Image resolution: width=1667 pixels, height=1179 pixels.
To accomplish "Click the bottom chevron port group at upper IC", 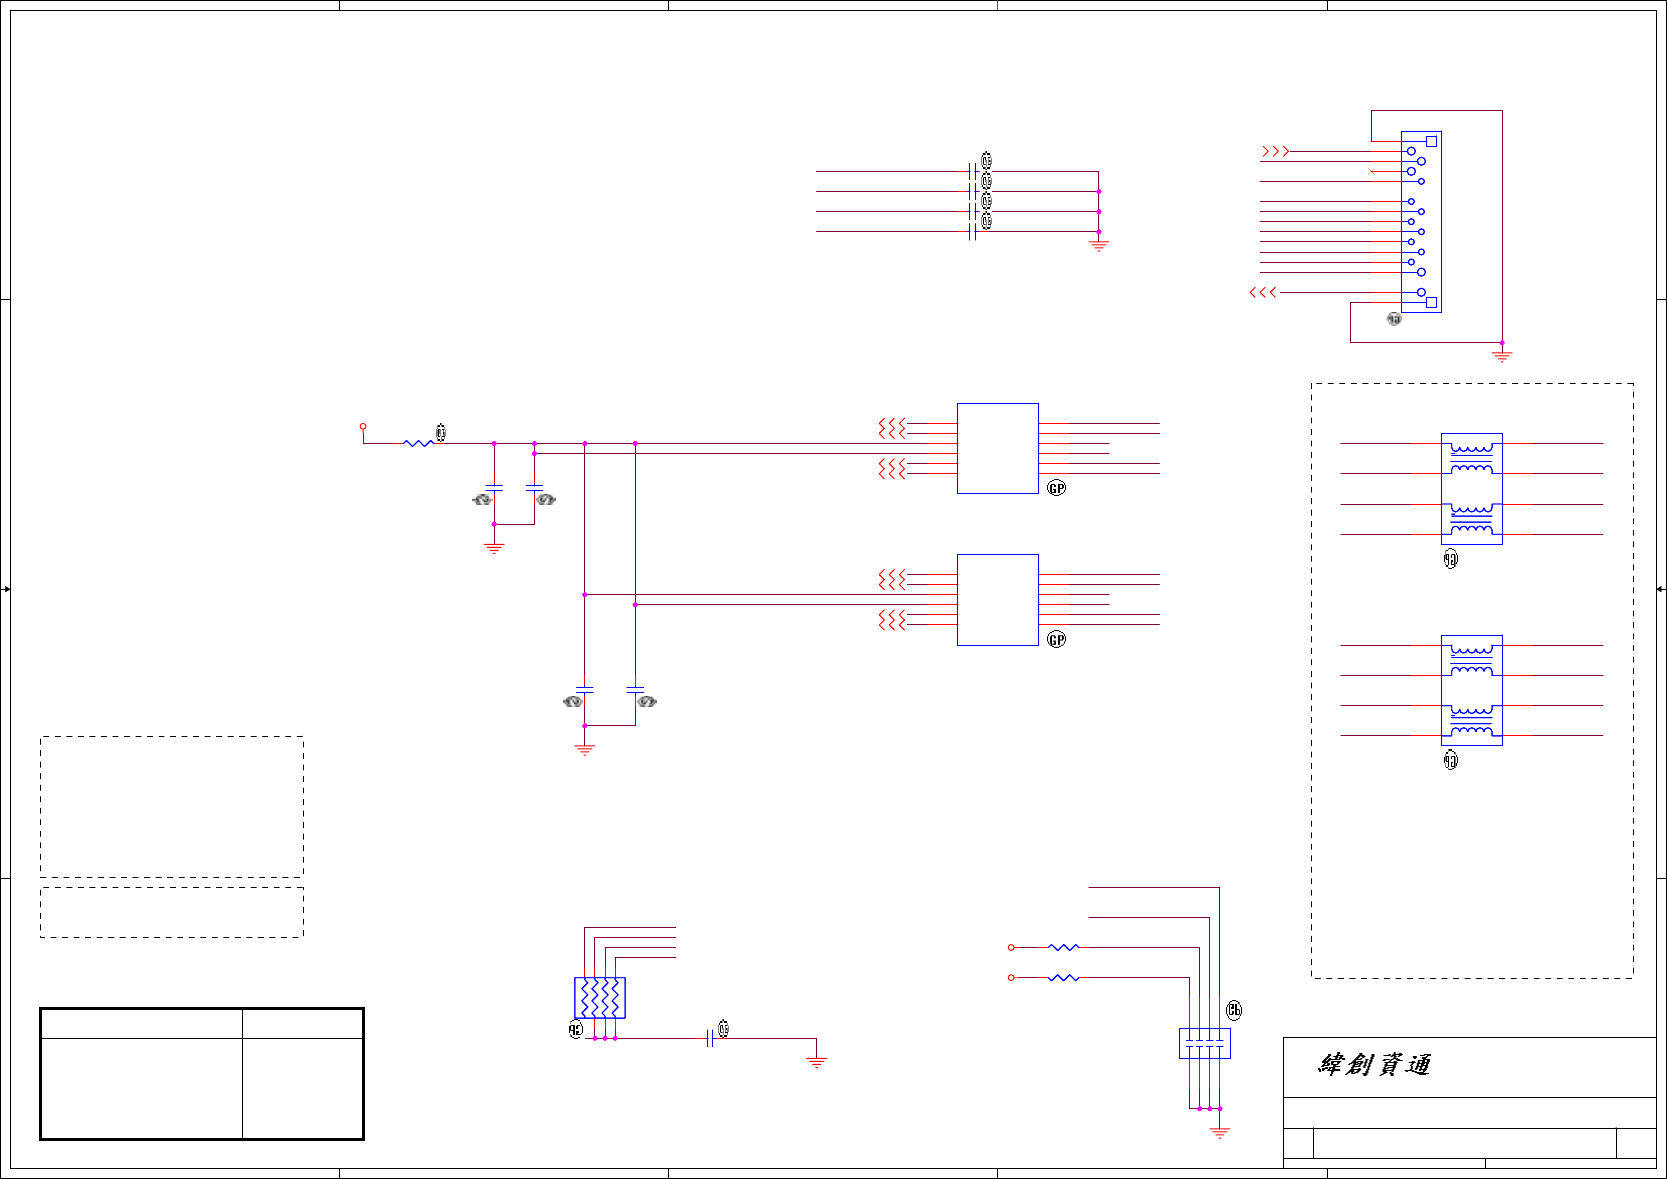I will (x=892, y=468).
